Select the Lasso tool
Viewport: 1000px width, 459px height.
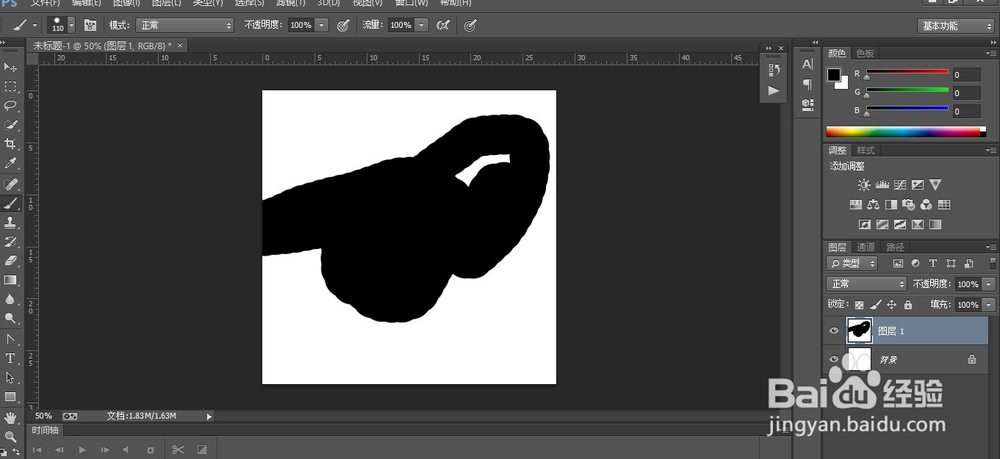10,105
